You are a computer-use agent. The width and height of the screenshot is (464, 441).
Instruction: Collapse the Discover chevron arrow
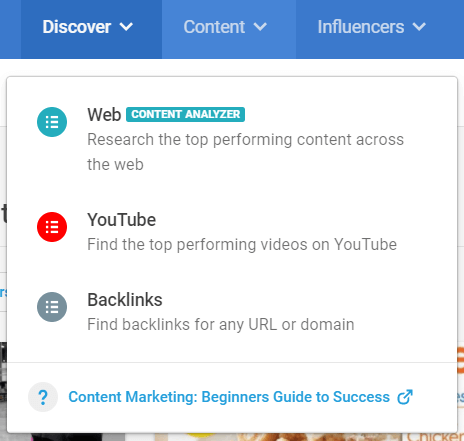click(126, 27)
